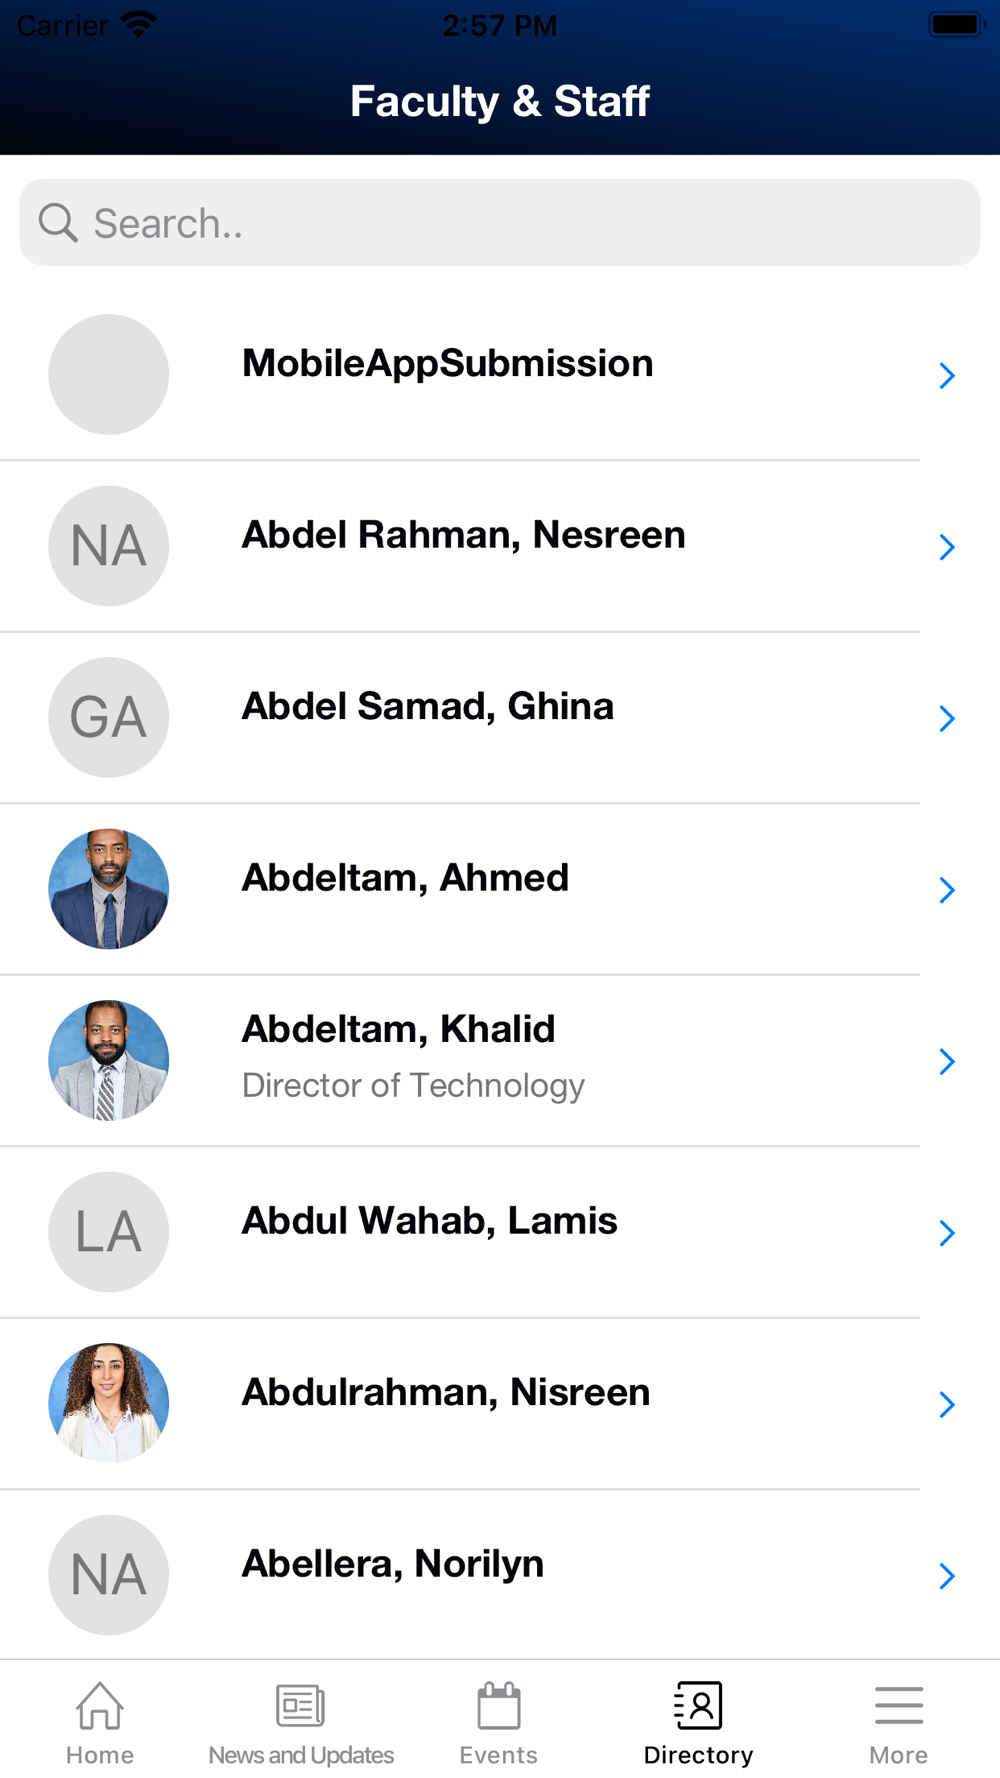Expand MobileAppSubmission row chevron
Screen dimensions: 1000x1778
(947, 375)
